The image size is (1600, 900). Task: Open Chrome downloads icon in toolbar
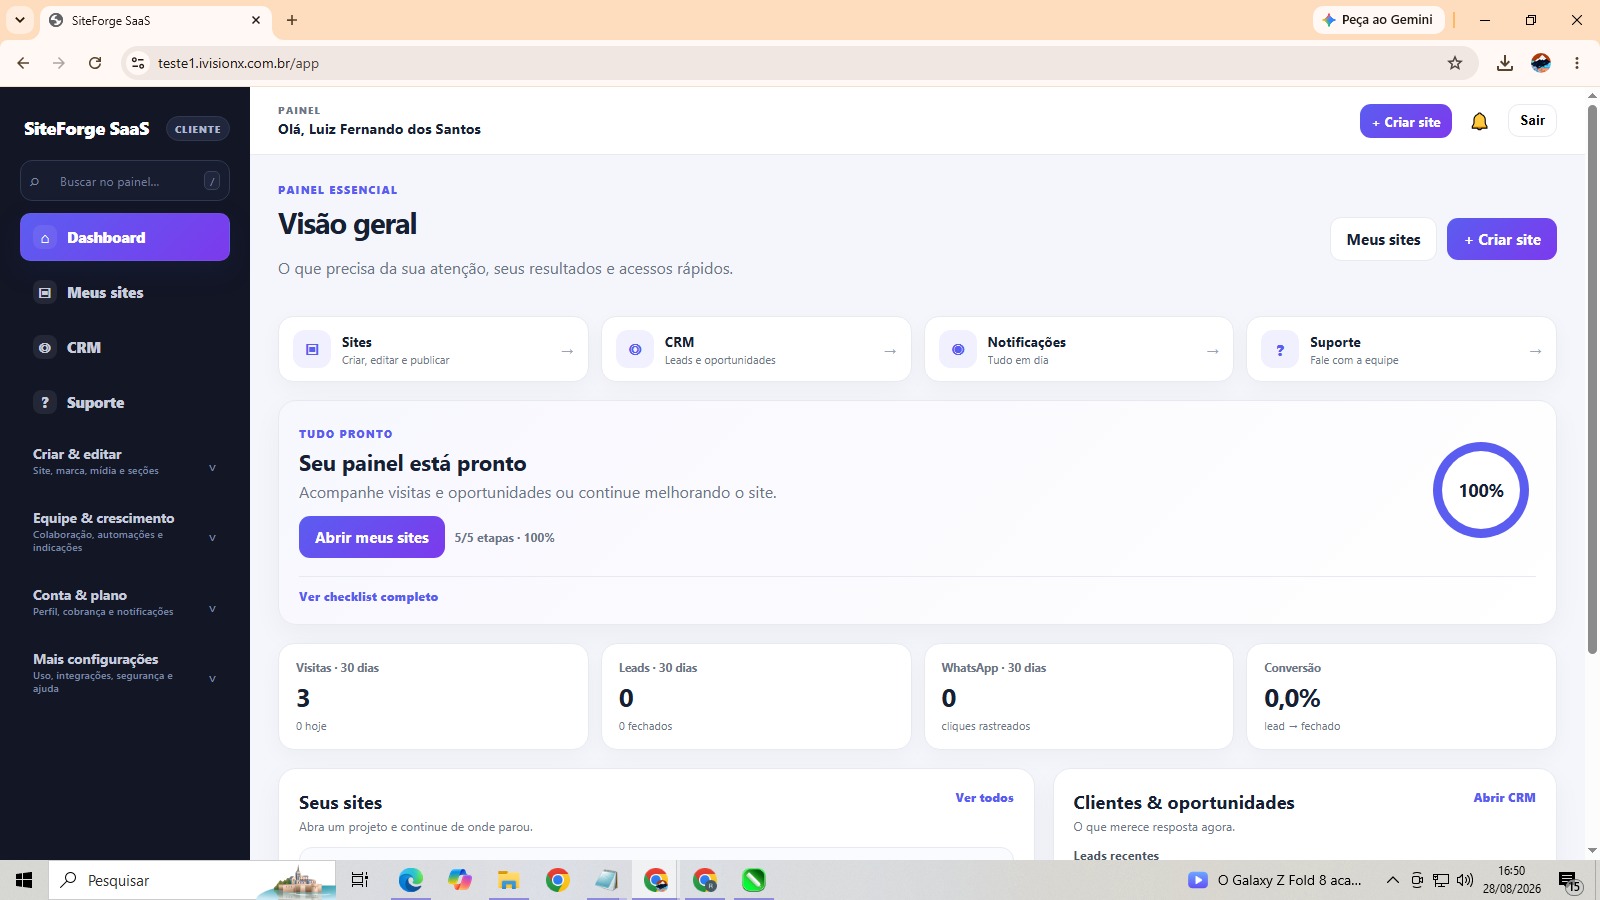(x=1504, y=63)
